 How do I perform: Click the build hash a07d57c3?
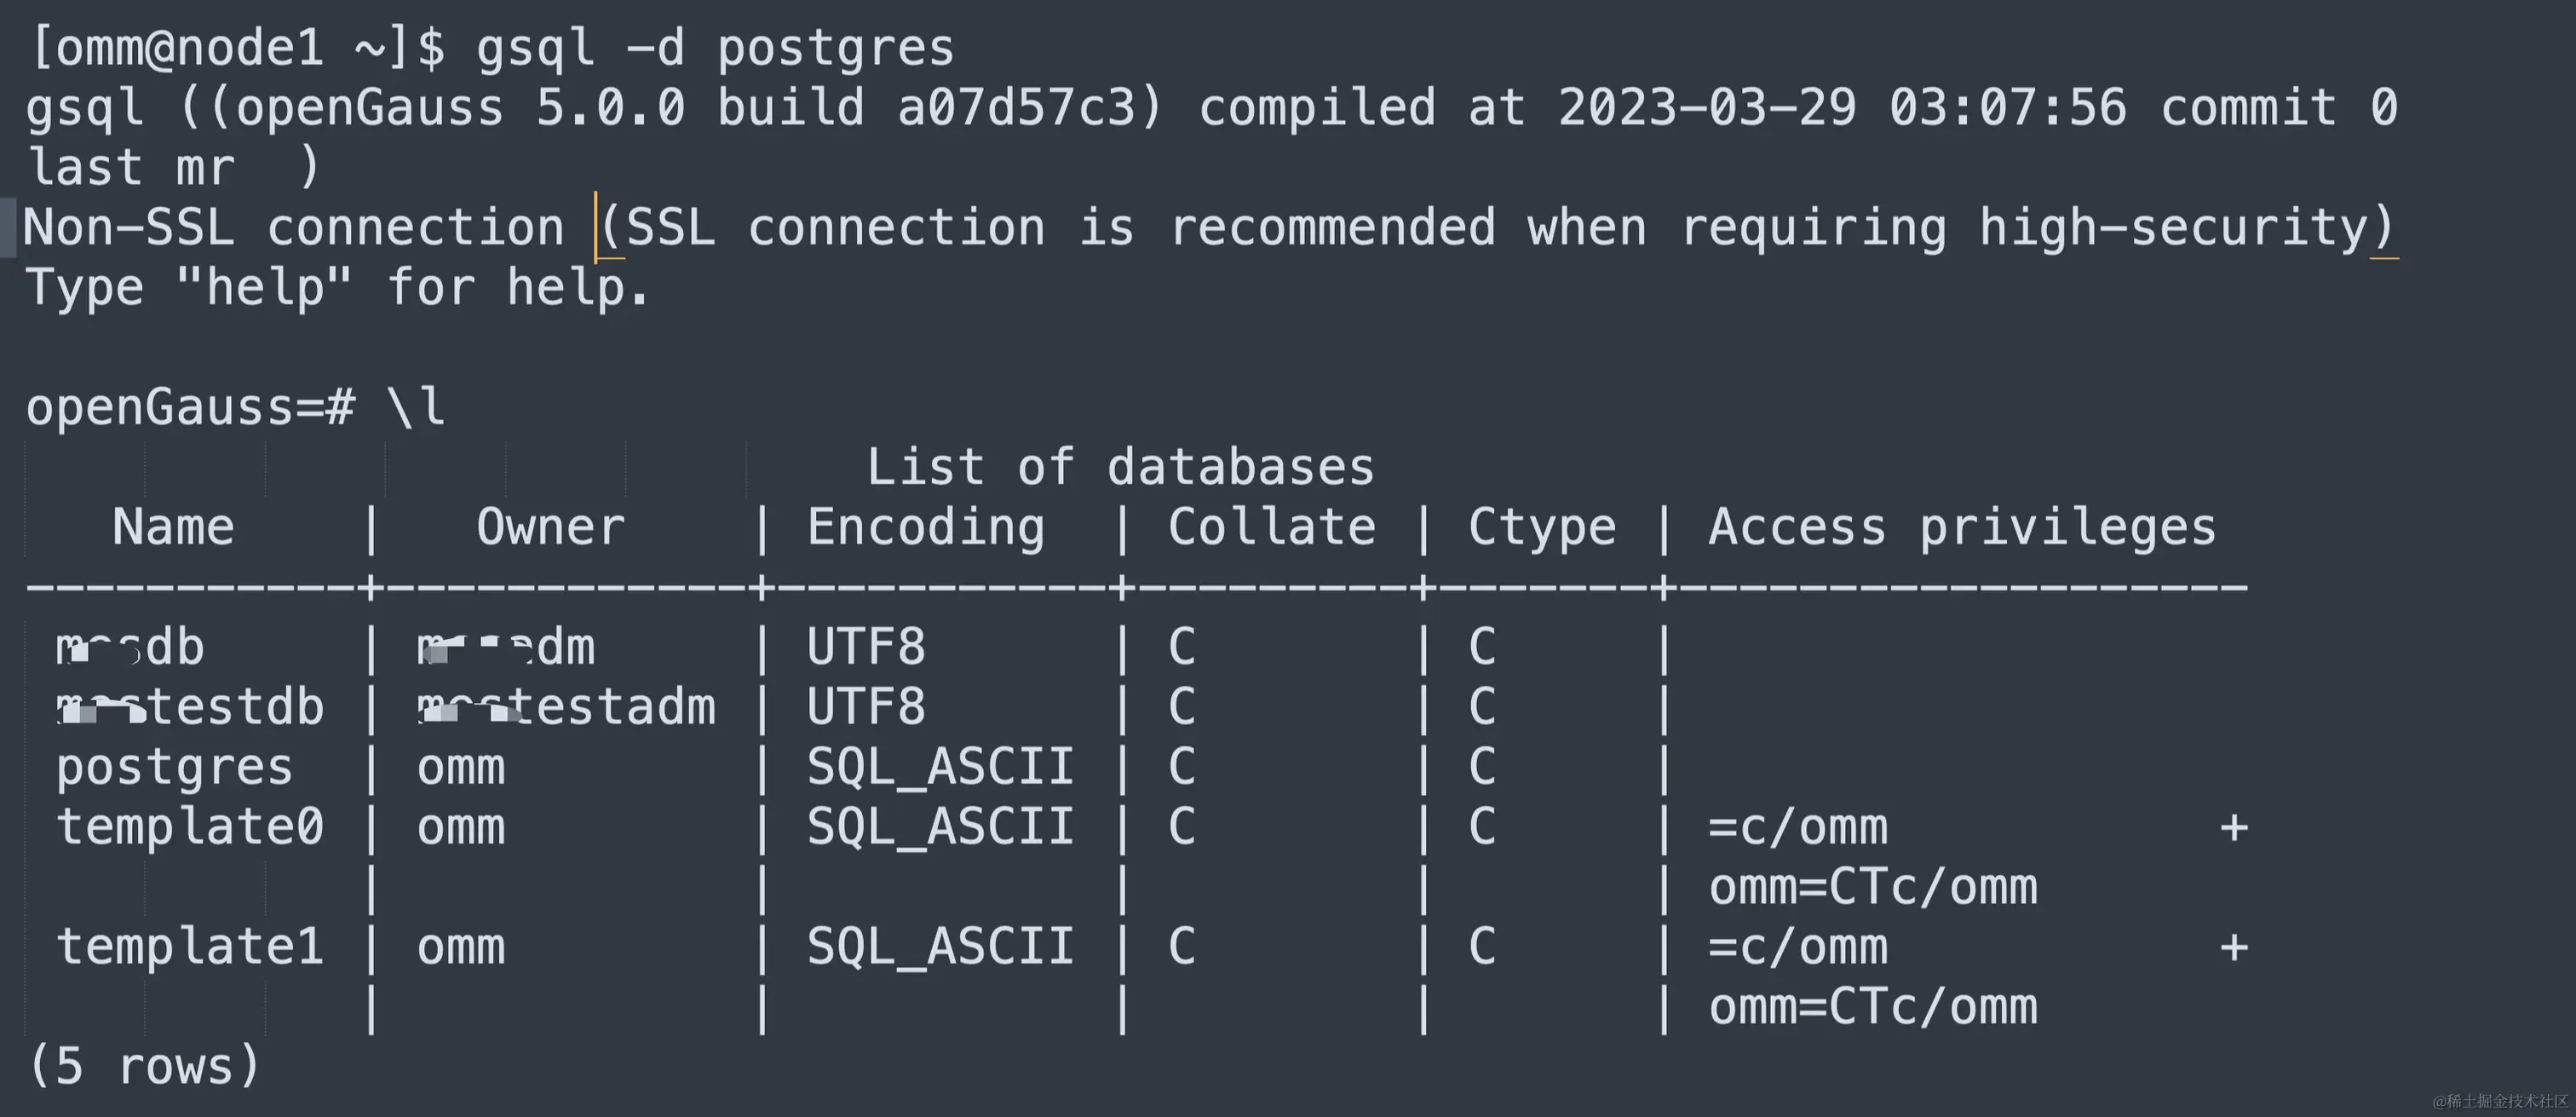(x=1017, y=108)
